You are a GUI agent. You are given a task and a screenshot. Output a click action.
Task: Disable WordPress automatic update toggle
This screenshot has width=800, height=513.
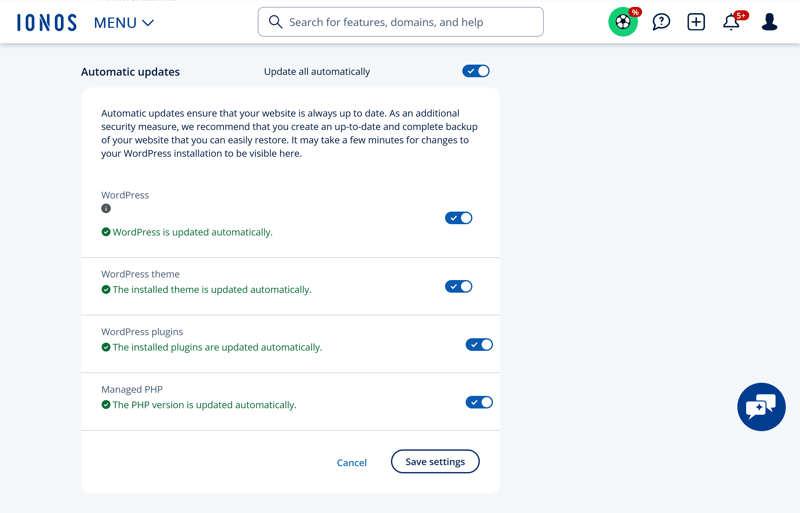[x=459, y=218]
